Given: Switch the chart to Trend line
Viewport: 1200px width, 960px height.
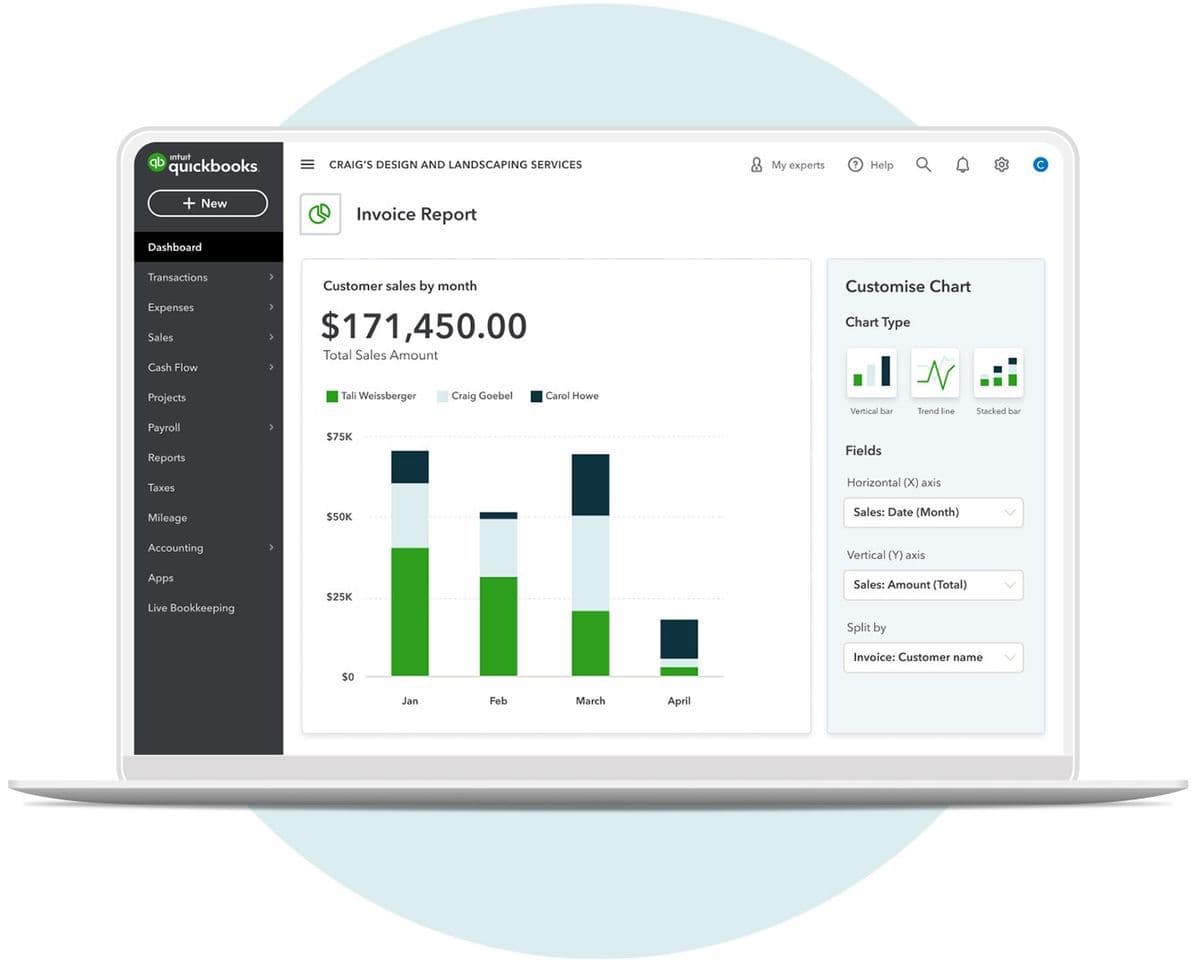Looking at the screenshot, I should [x=935, y=375].
